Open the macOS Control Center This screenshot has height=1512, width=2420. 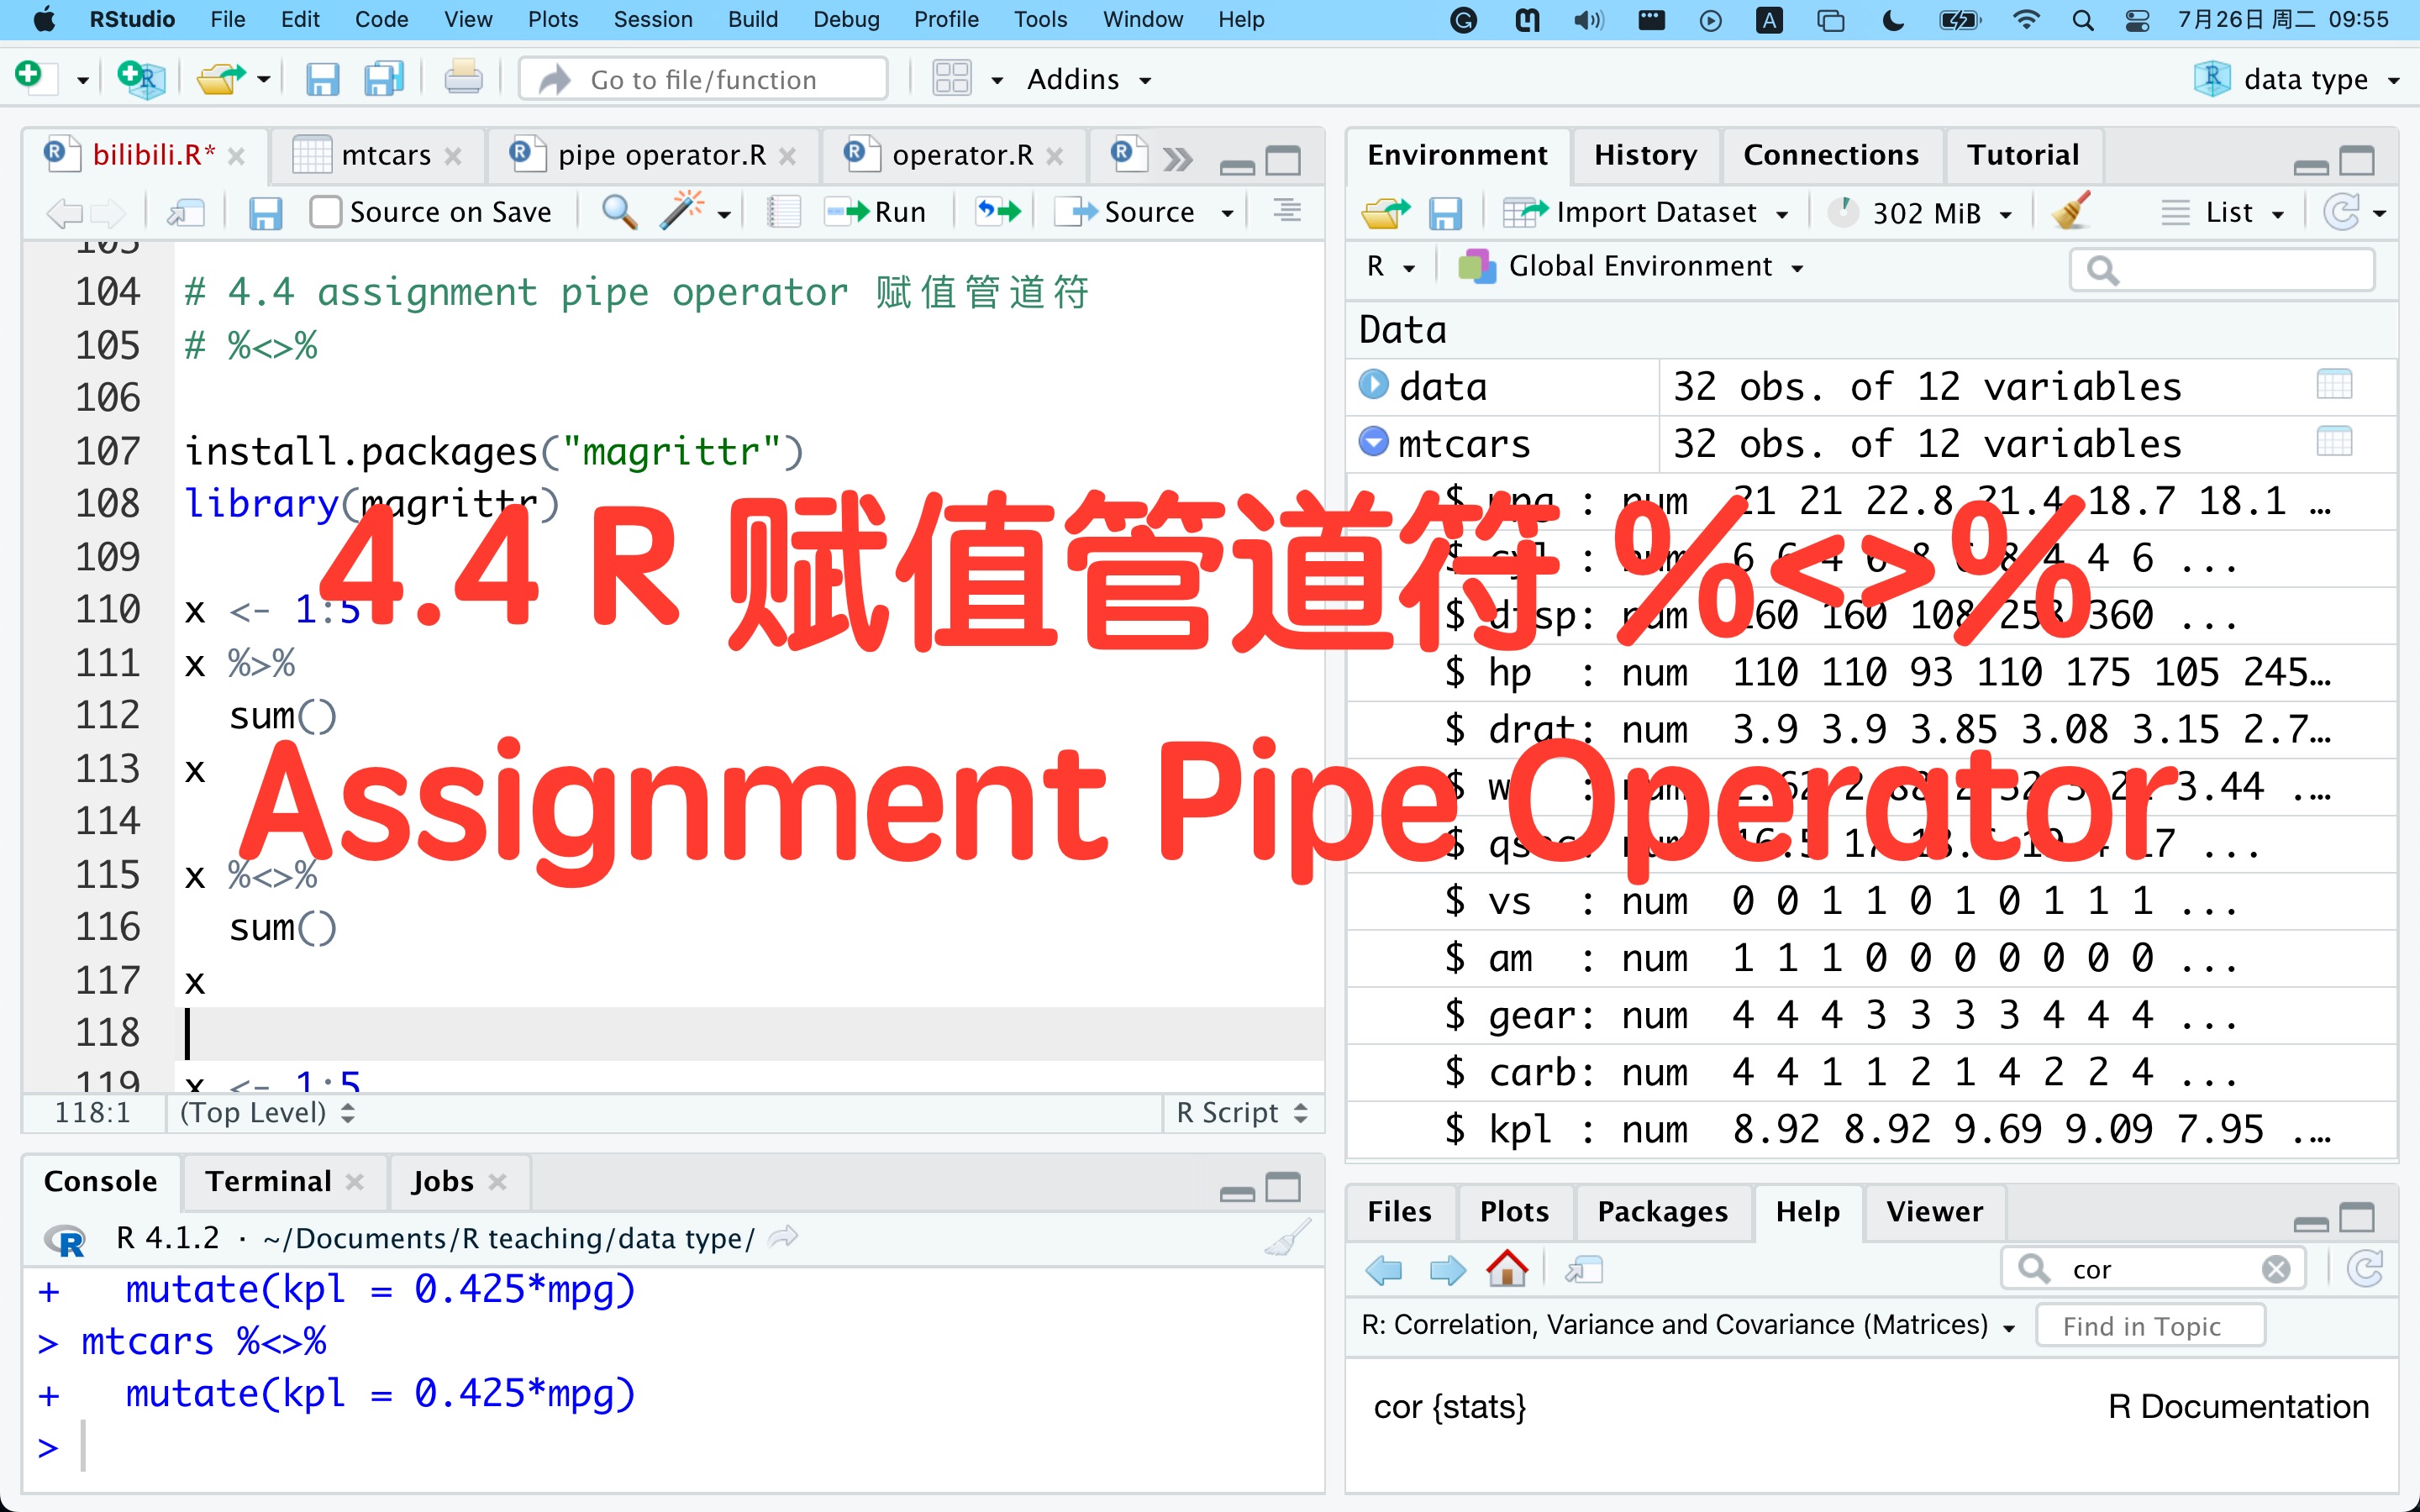2137,20
